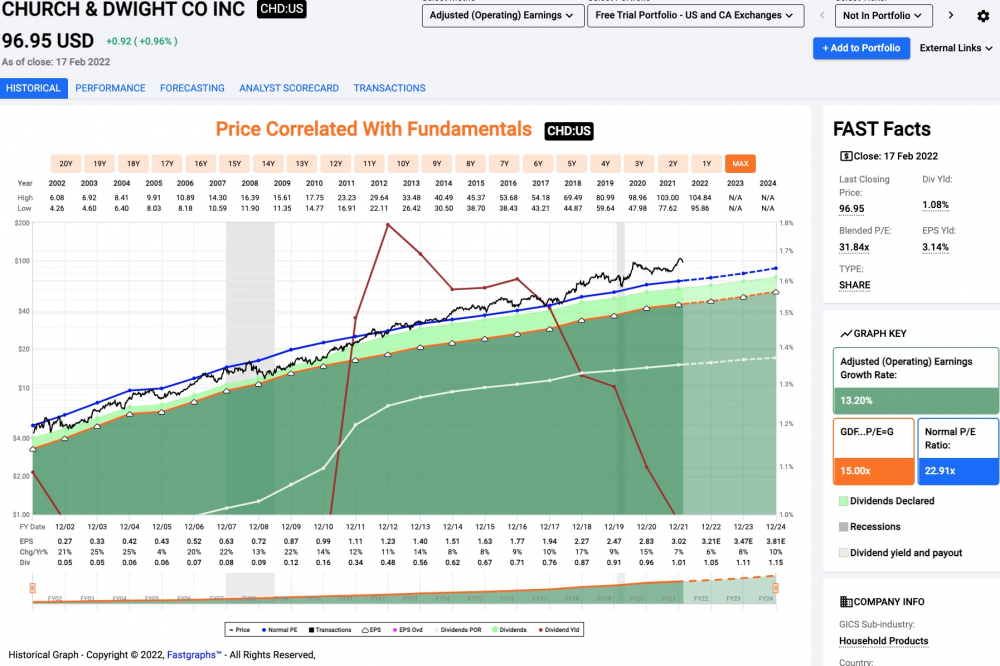Click the Company Info building icon
Image resolution: width=1000 pixels, height=666 pixels.
point(846,602)
